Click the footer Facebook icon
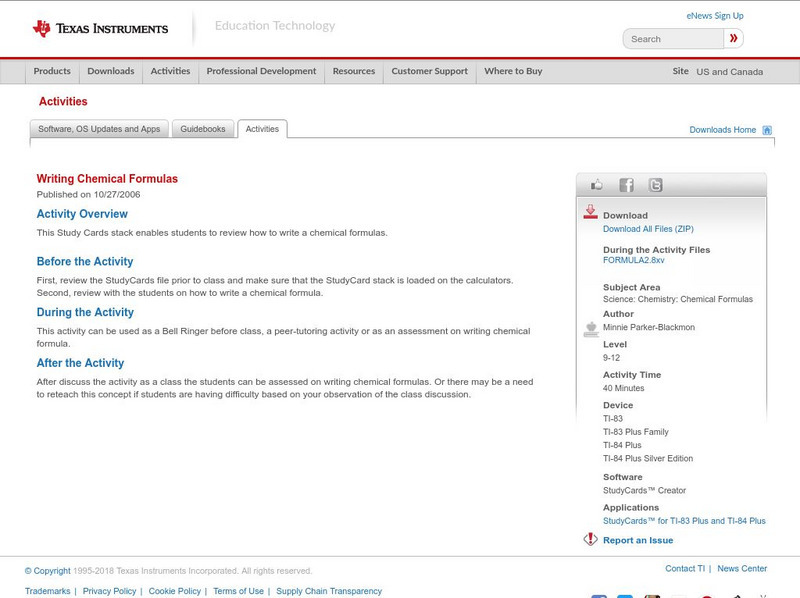The height and width of the screenshot is (598, 800). [x=598, y=595]
